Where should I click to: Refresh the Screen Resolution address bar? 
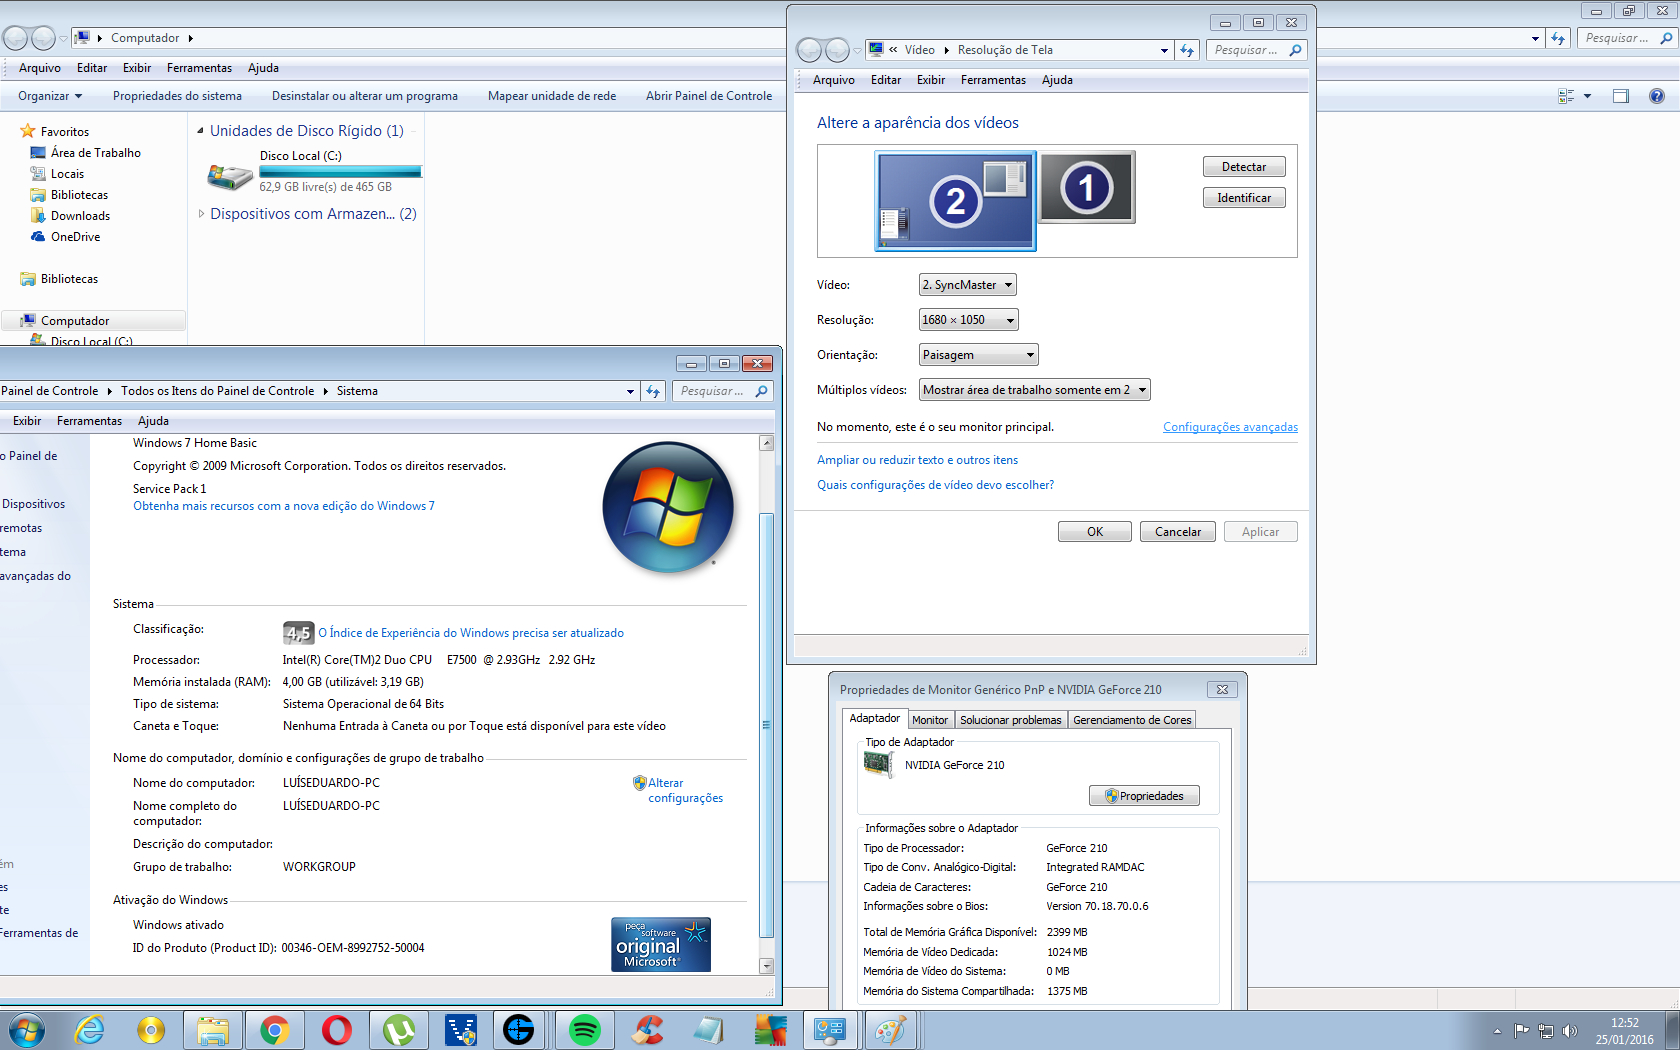tap(1187, 50)
